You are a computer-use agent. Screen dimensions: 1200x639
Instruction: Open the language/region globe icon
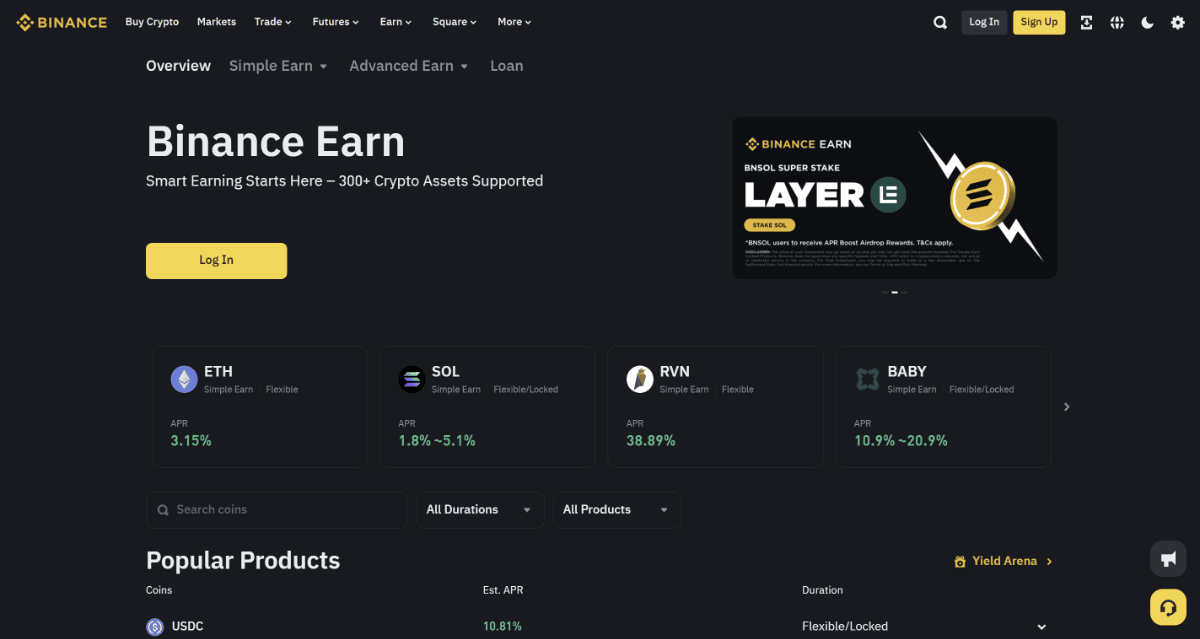coord(1117,21)
